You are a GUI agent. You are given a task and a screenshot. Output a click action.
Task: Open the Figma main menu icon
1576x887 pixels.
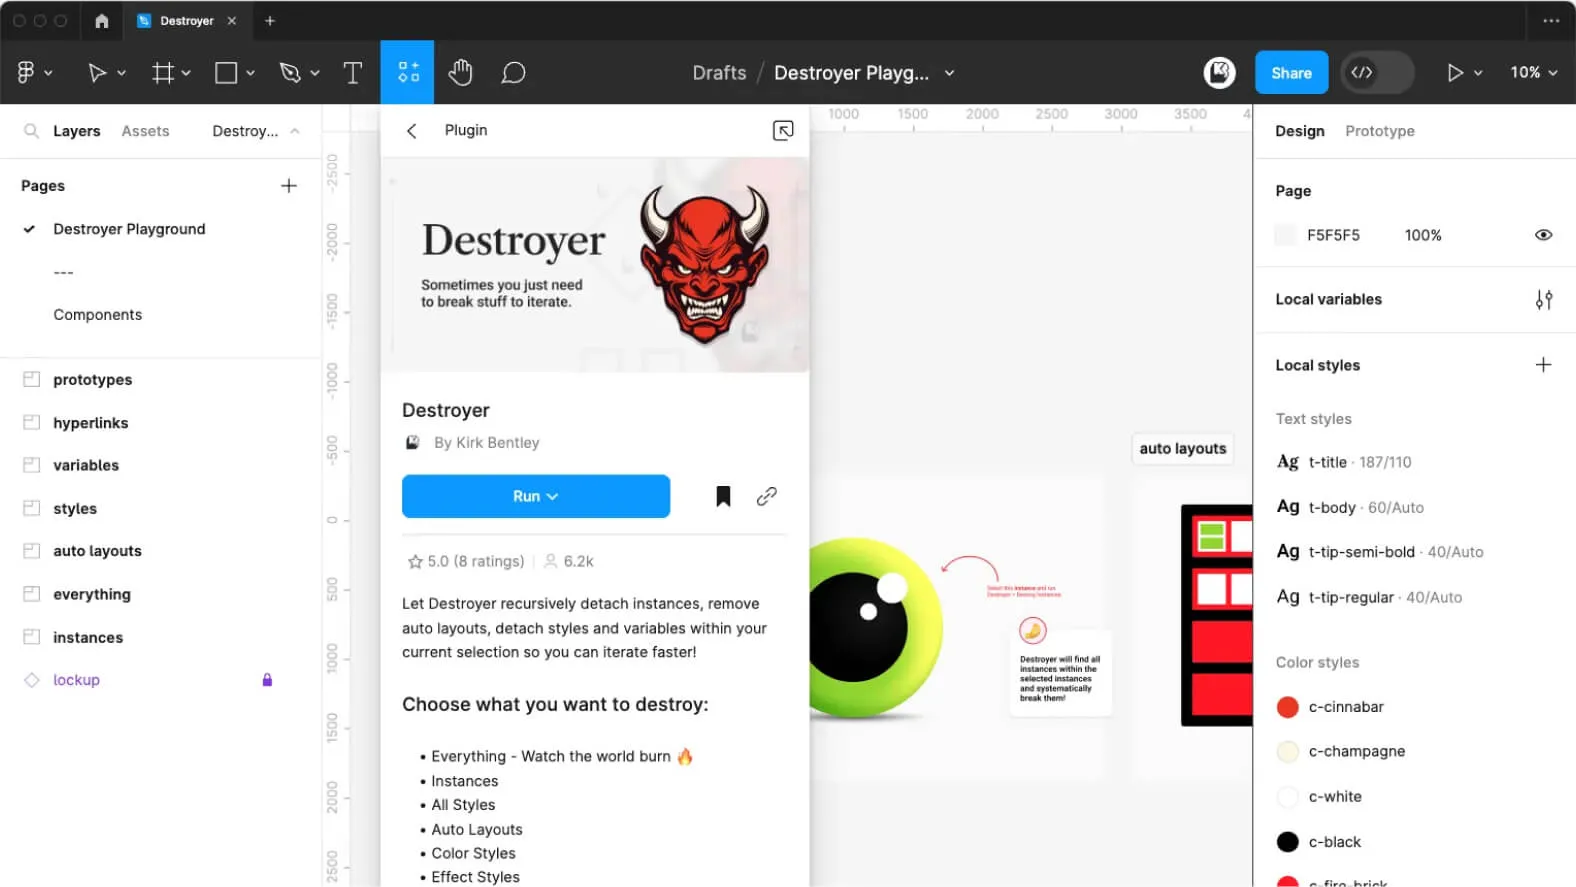pyautogui.click(x=26, y=72)
